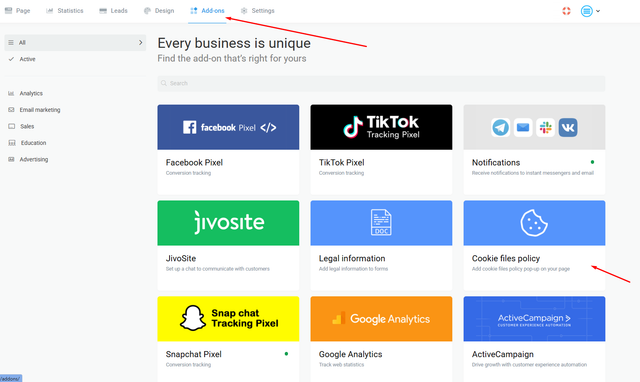
Task: Click the Facebook "f" logo icon
Action: [189, 127]
